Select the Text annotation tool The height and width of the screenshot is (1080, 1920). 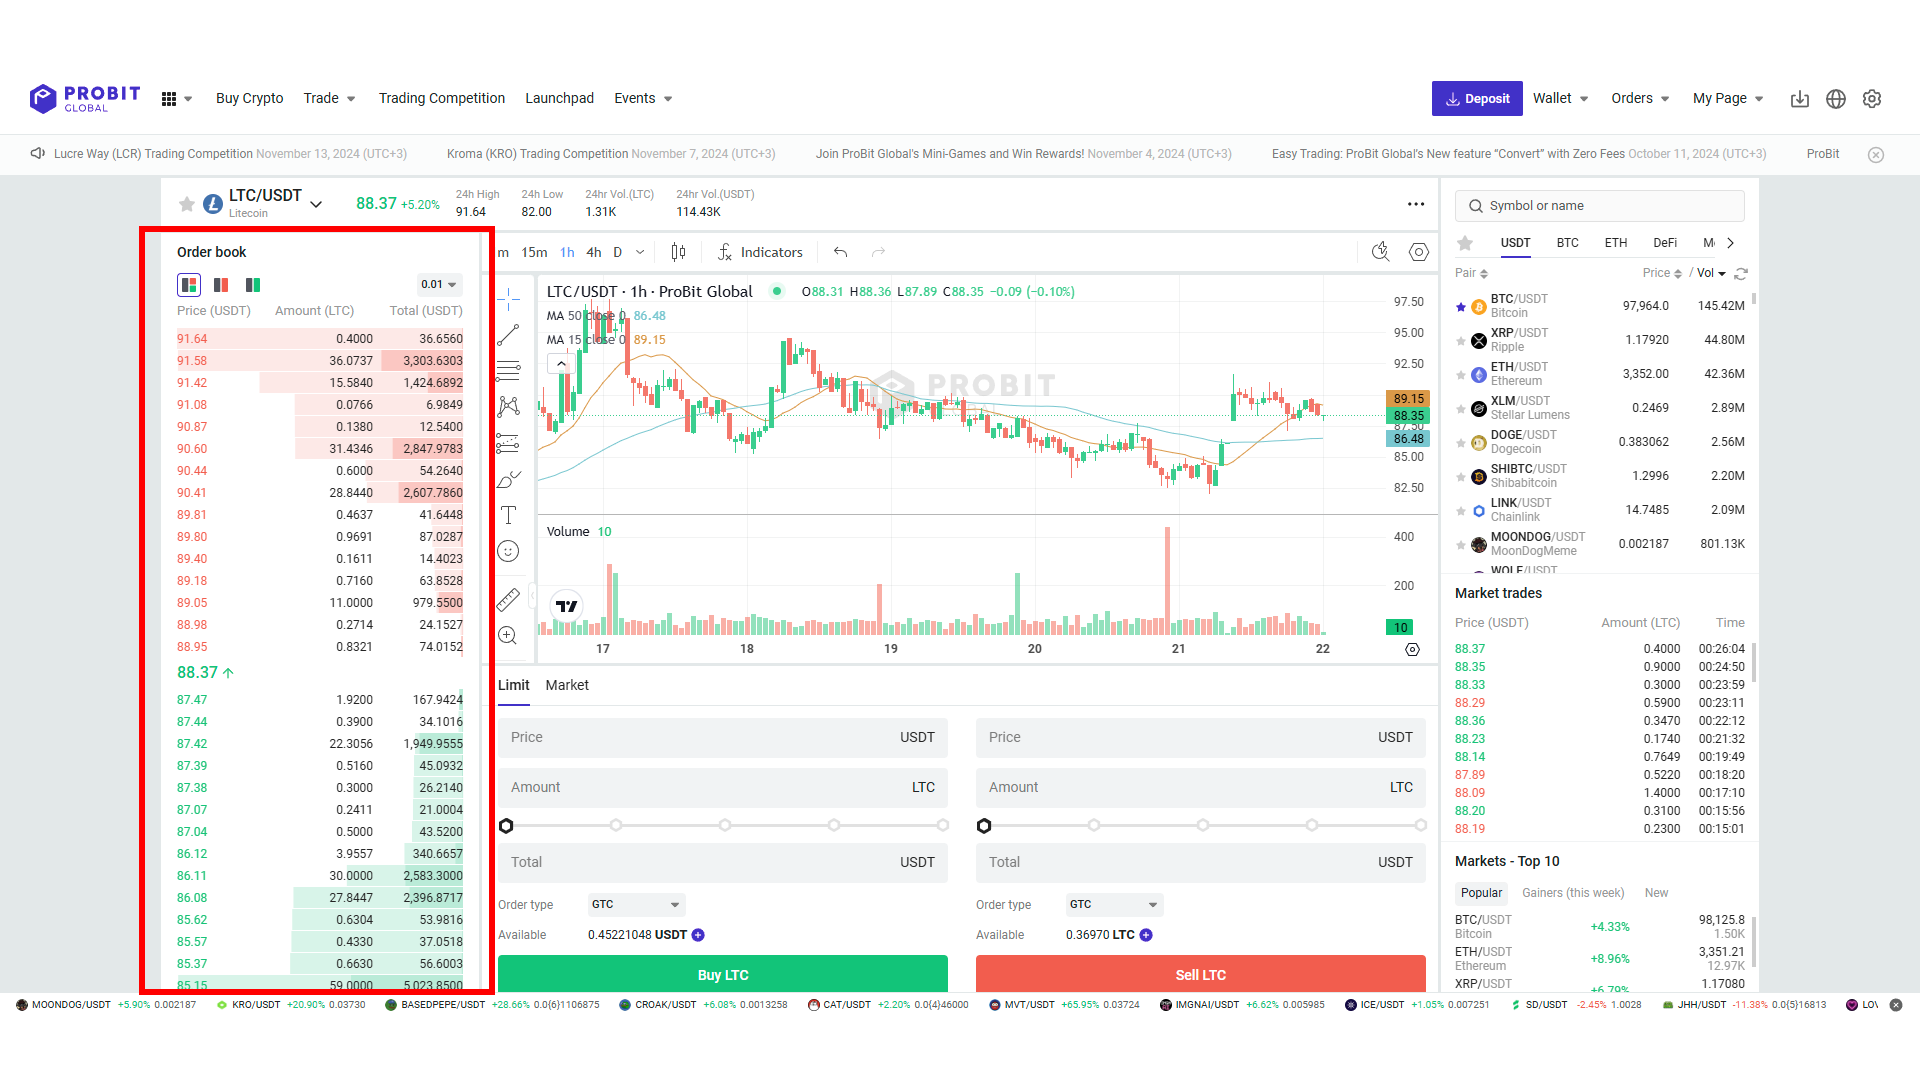click(508, 514)
